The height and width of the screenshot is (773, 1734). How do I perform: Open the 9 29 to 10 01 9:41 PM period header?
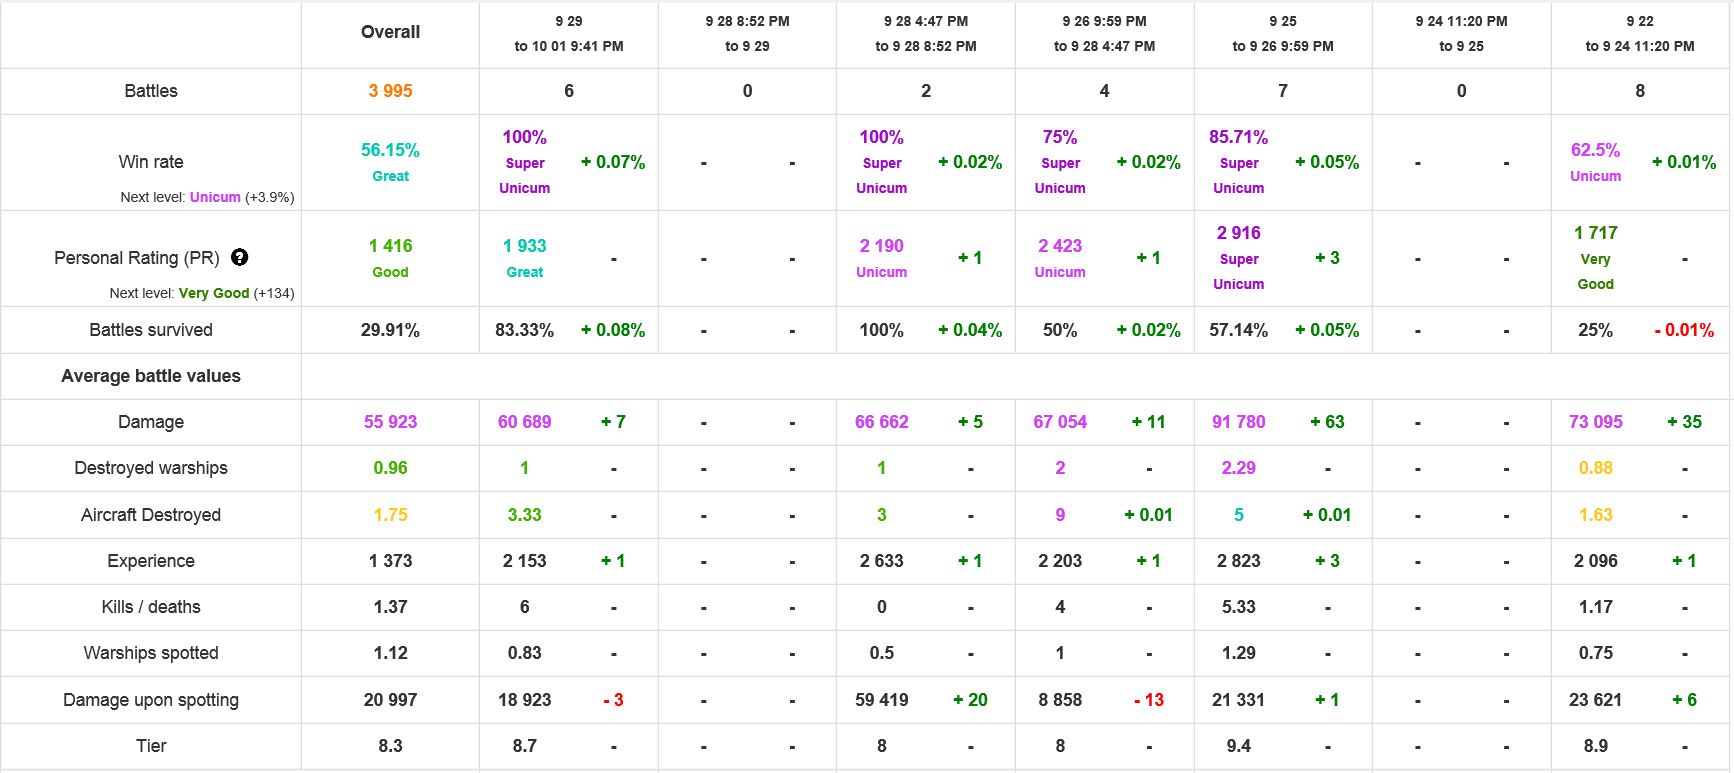coord(568,33)
